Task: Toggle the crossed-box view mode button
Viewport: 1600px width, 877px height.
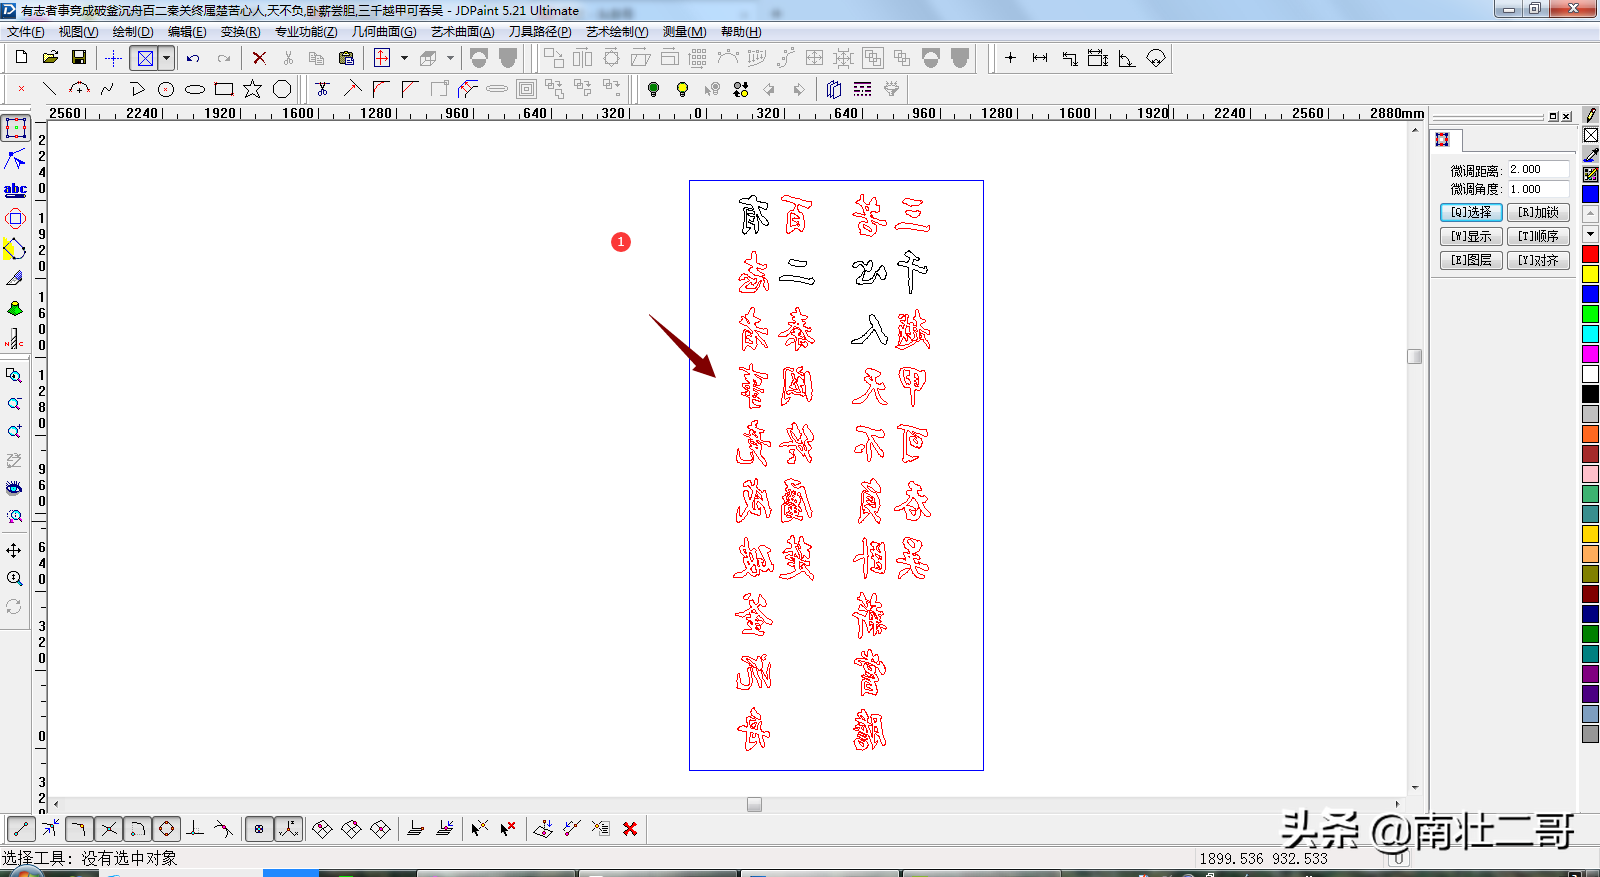Action: point(145,58)
